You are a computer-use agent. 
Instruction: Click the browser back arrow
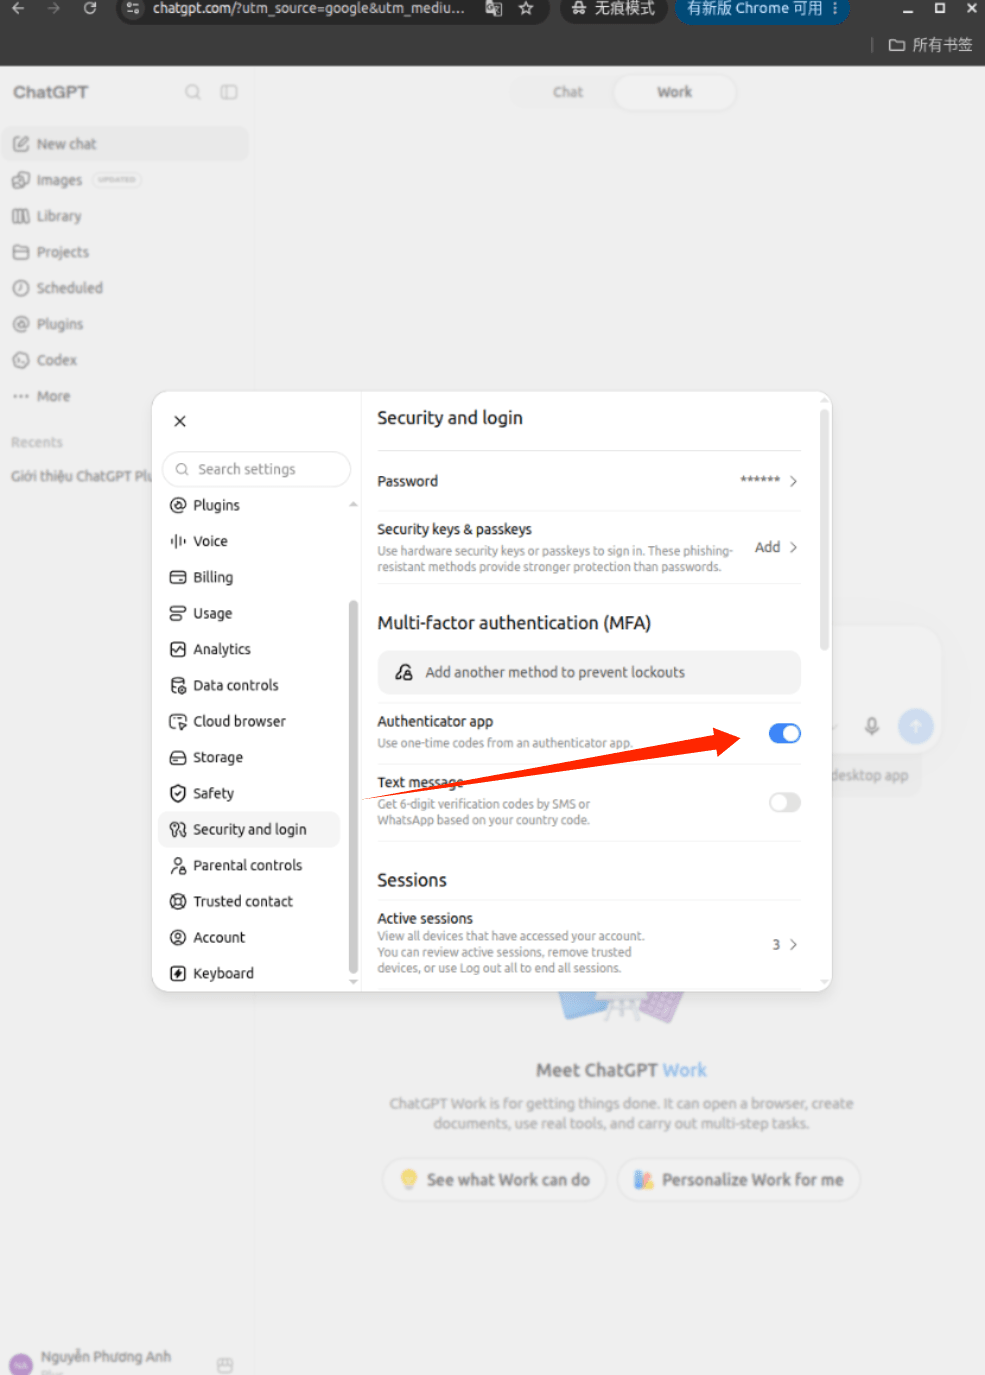18,8
